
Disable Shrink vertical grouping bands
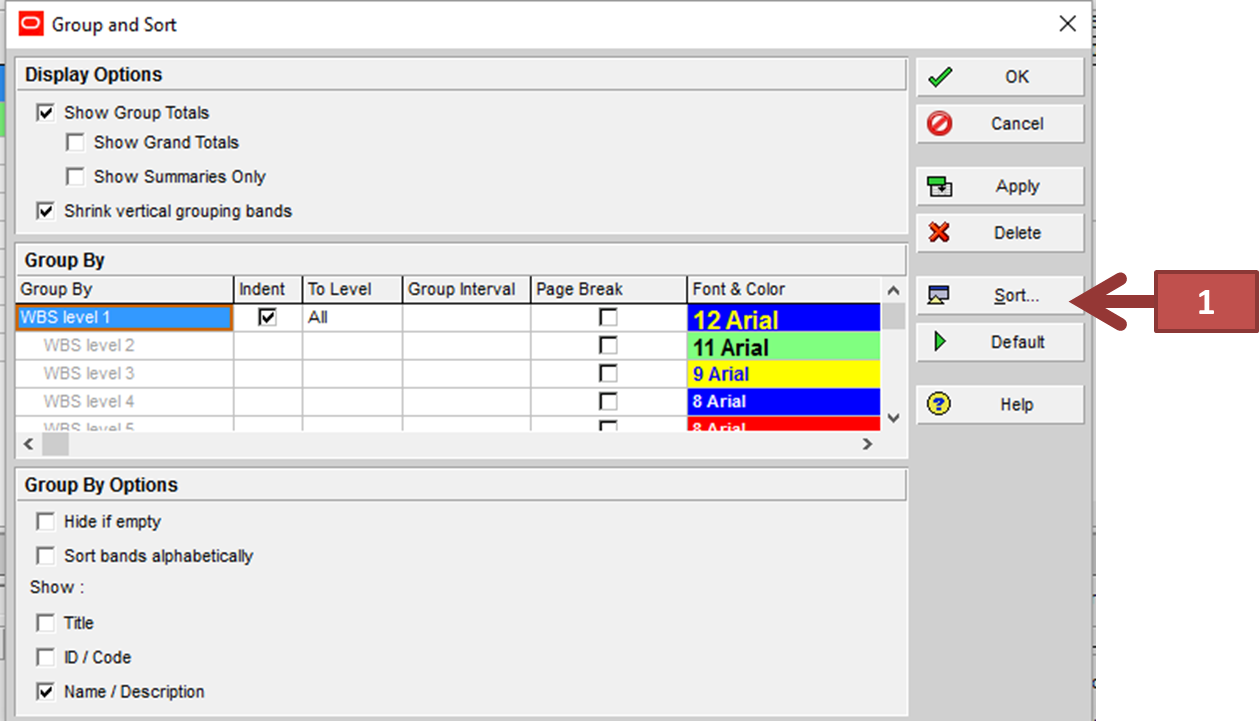pos(45,211)
